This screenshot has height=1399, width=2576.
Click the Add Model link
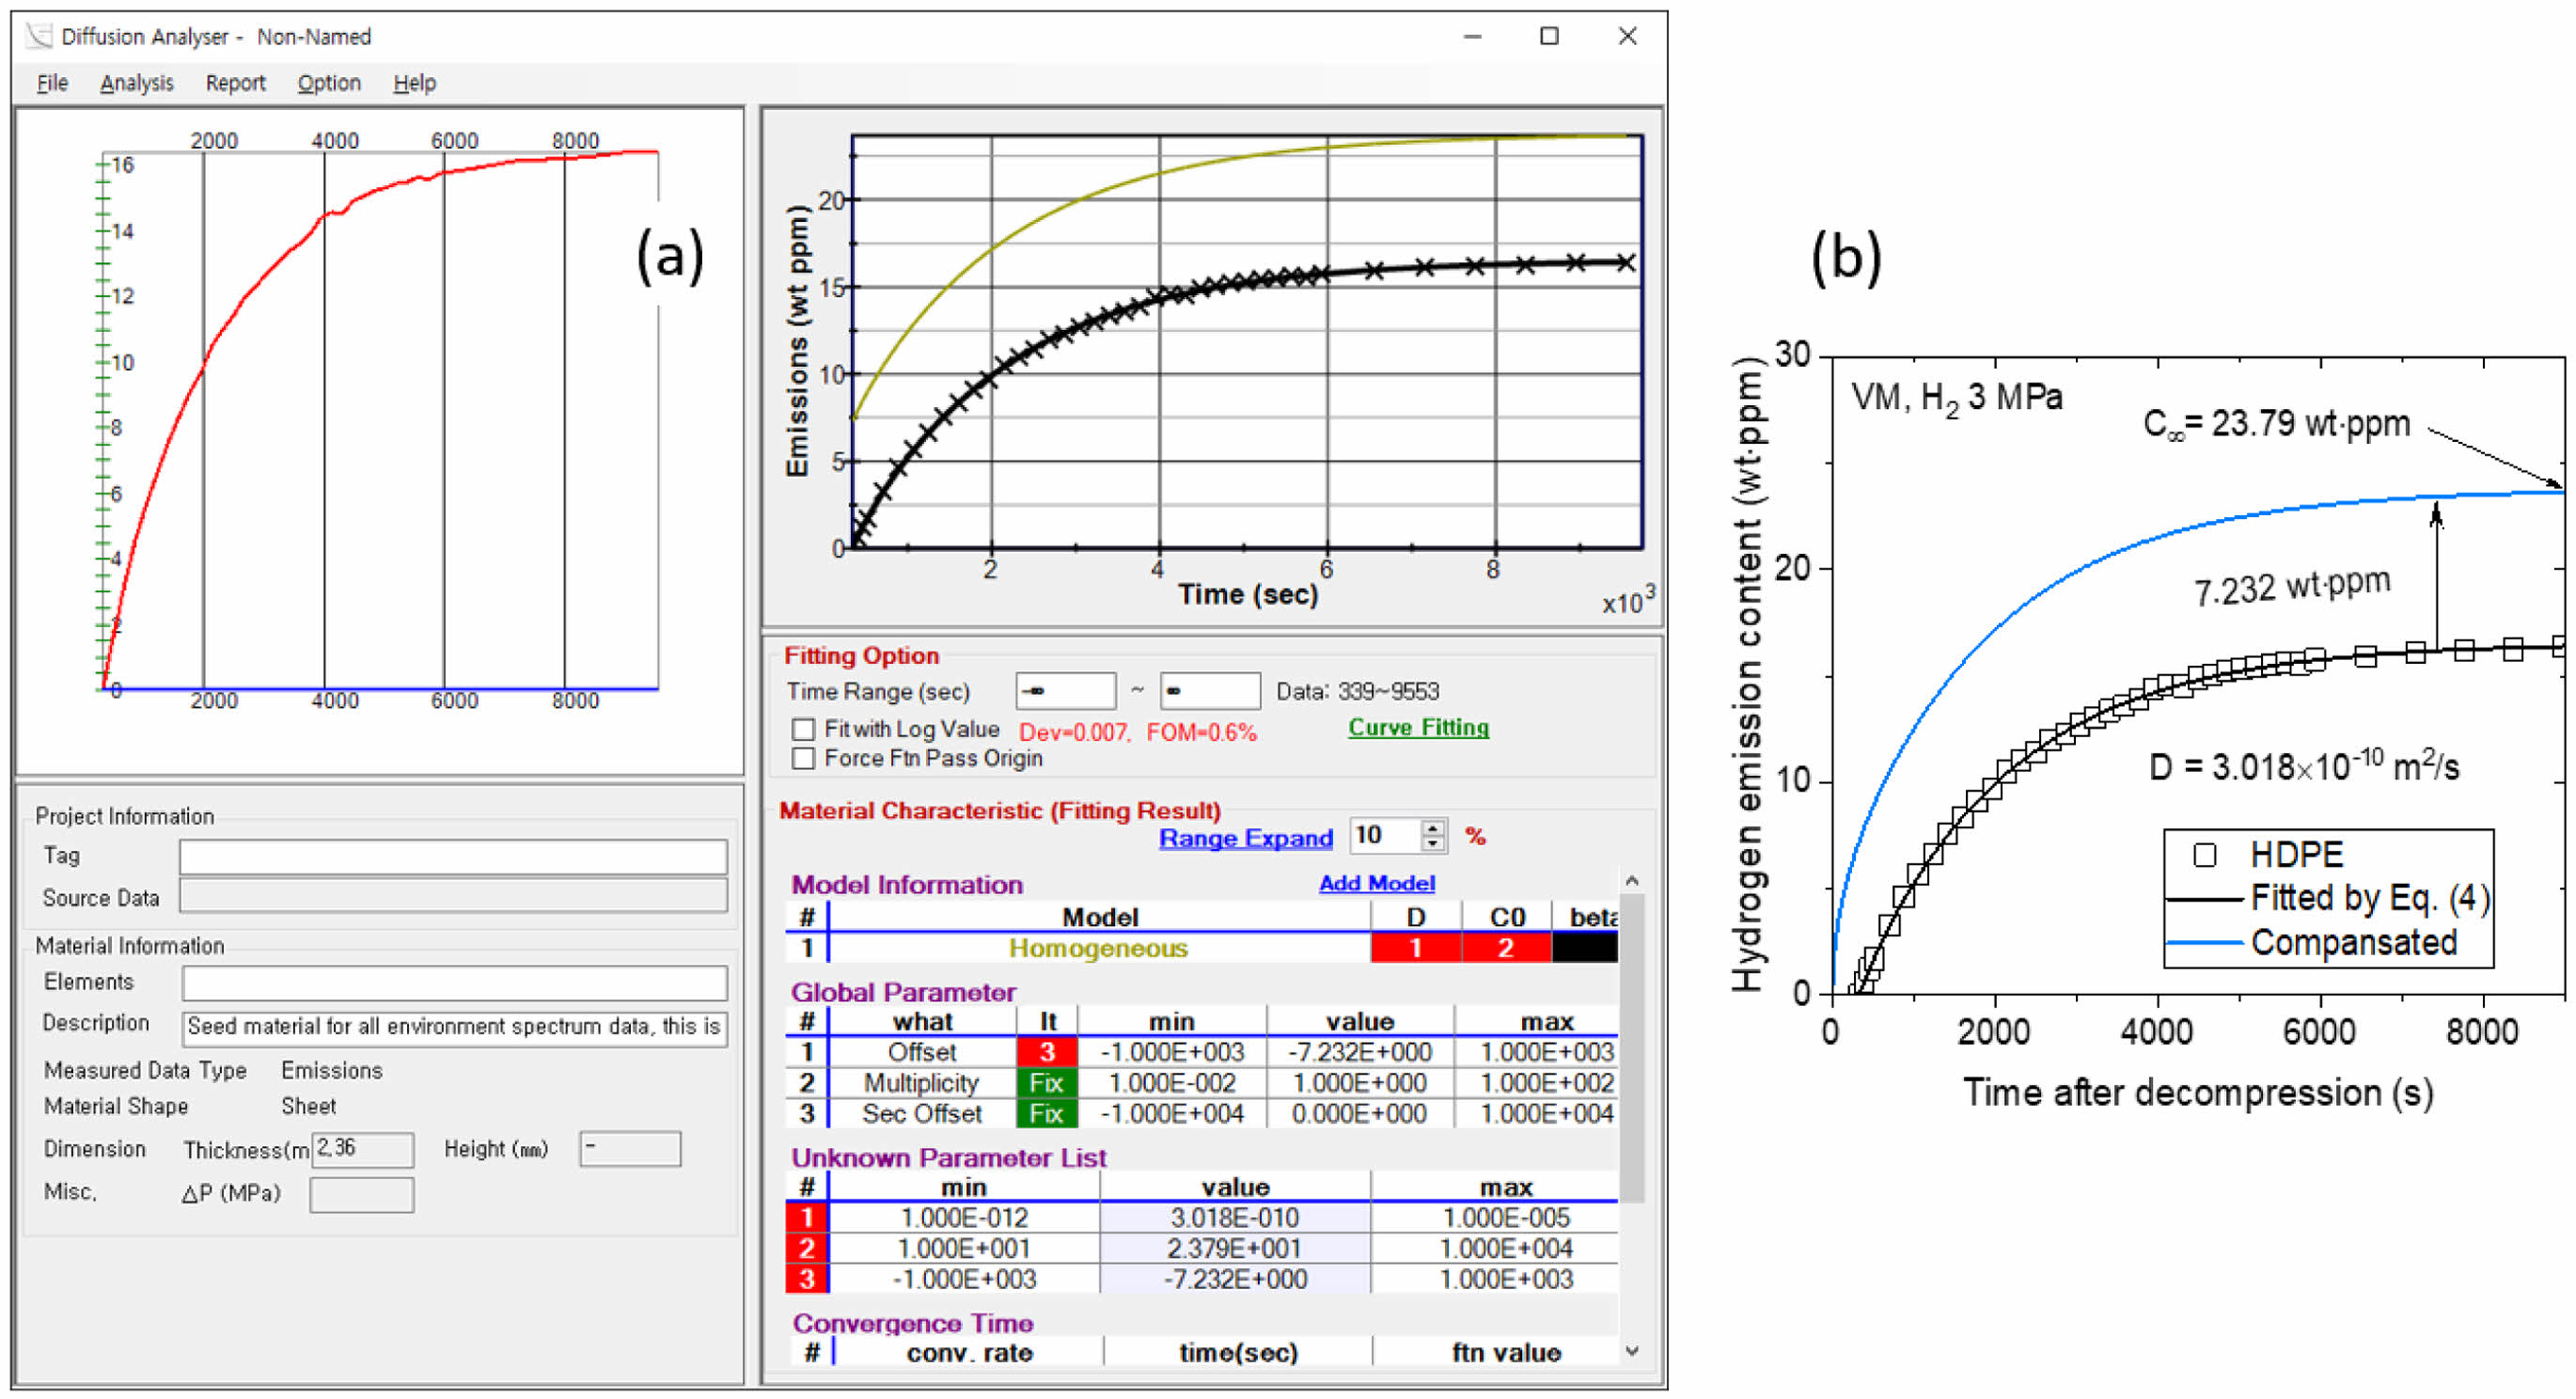point(1376,883)
